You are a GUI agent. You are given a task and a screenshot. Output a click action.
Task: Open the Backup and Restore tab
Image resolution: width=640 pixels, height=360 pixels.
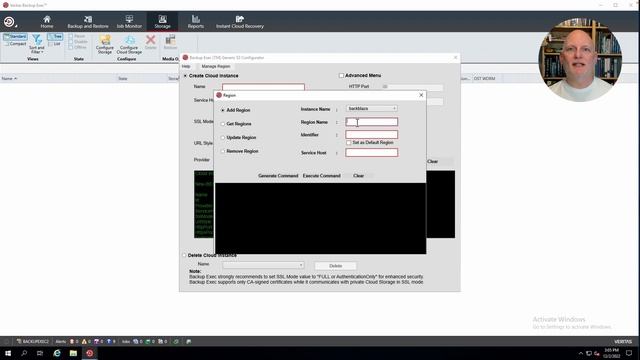[88, 22]
